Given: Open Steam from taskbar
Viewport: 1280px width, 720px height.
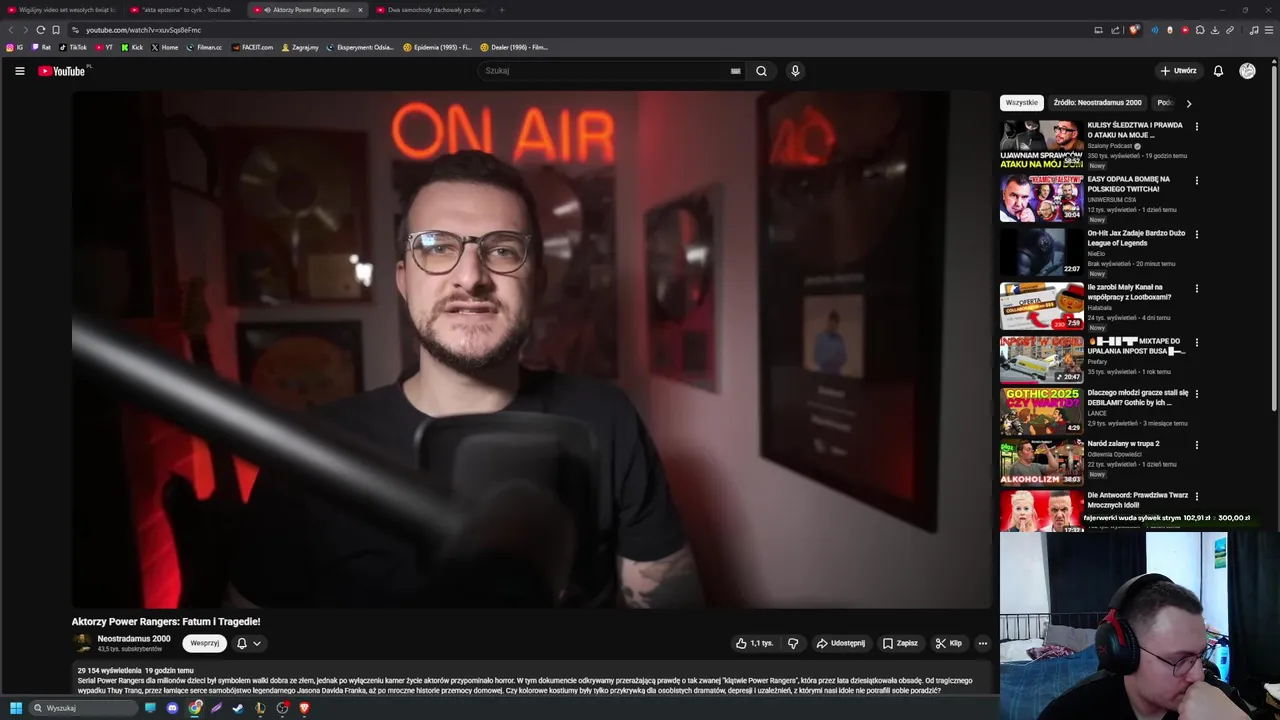Looking at the screenshot, I should click(237, 708).
